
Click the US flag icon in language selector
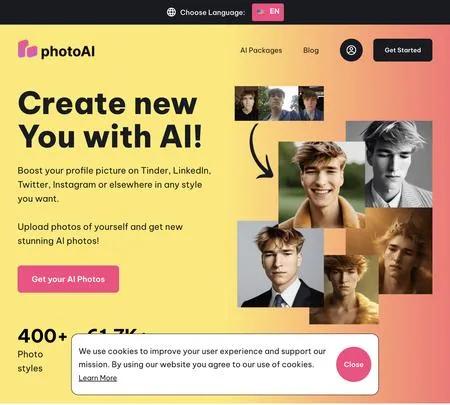(262, 12)
